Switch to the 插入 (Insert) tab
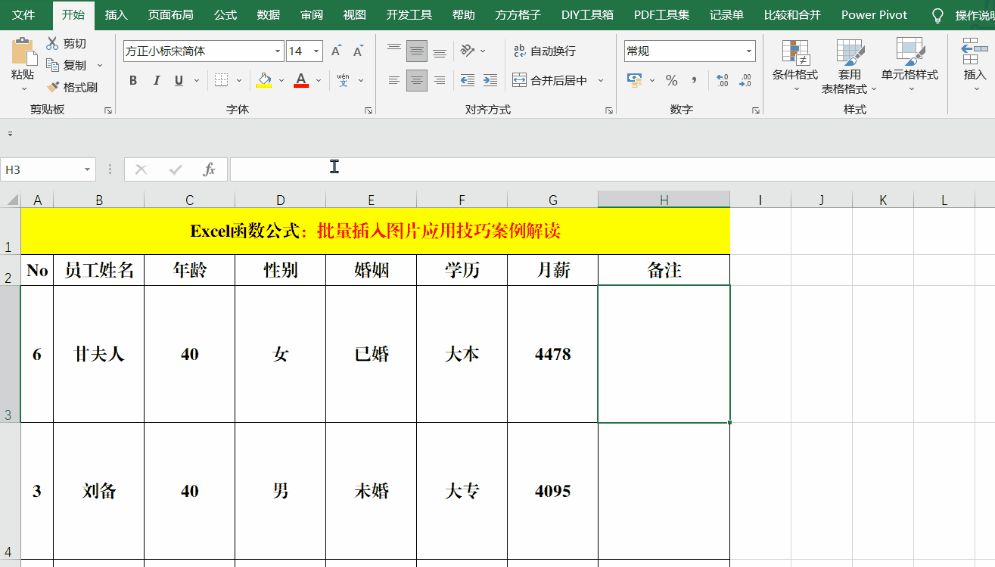The width and height of the screenshot is (995, 567). [x=115, y=15]
